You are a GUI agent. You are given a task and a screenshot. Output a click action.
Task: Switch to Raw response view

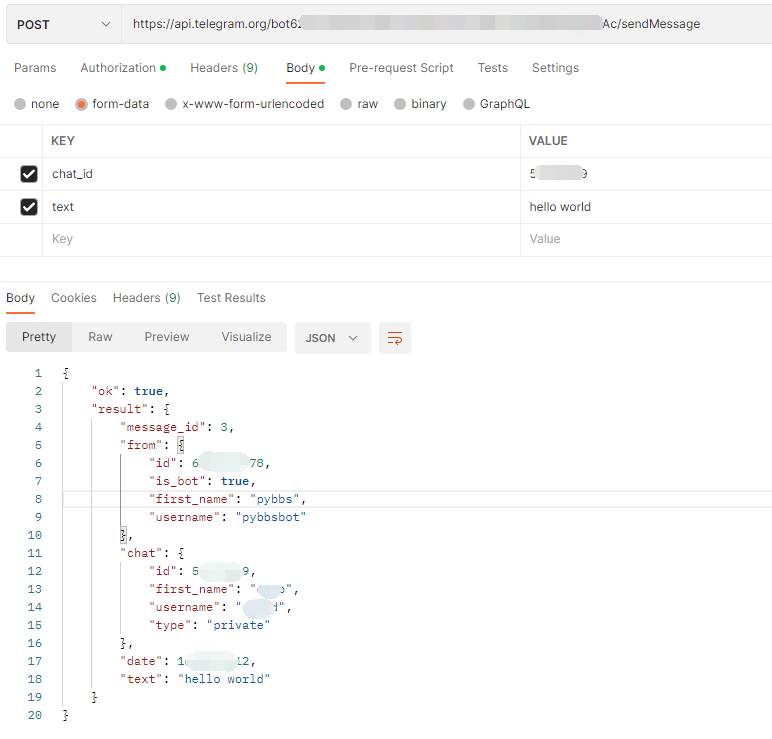(100, 337)
